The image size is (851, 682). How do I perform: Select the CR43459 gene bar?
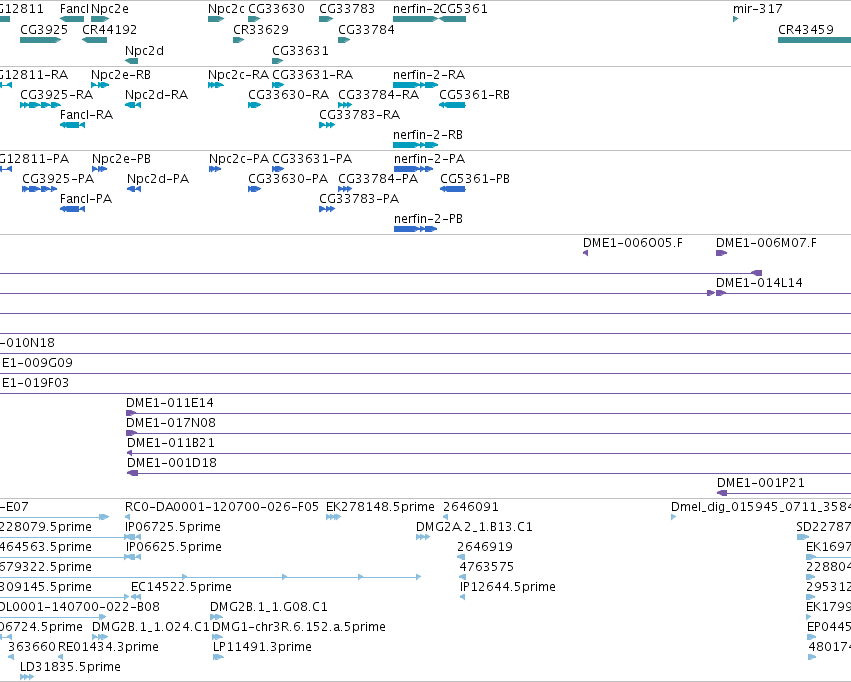coord(815,40)
